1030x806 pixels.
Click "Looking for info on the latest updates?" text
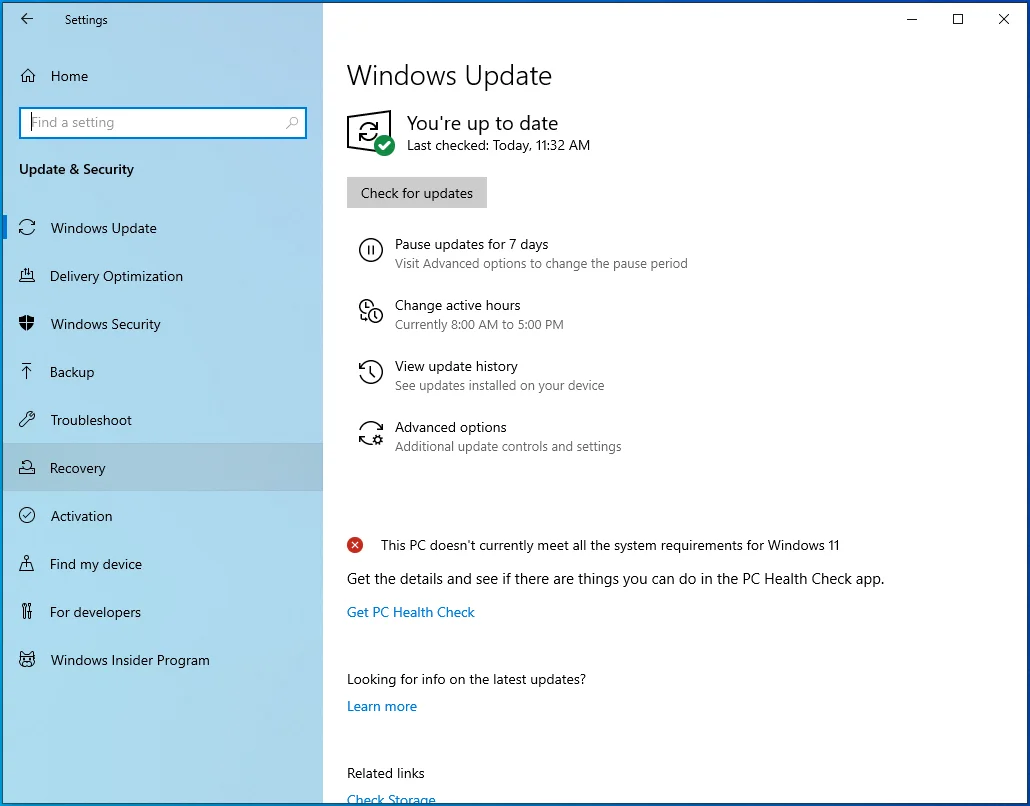(x=466, y=679)
